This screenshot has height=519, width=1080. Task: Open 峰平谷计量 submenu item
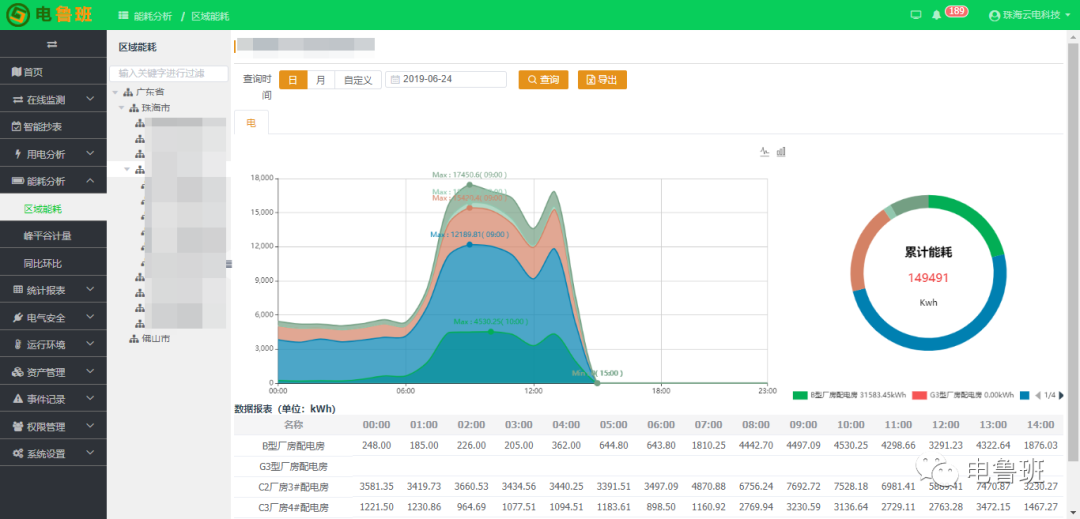coord(47,236)
